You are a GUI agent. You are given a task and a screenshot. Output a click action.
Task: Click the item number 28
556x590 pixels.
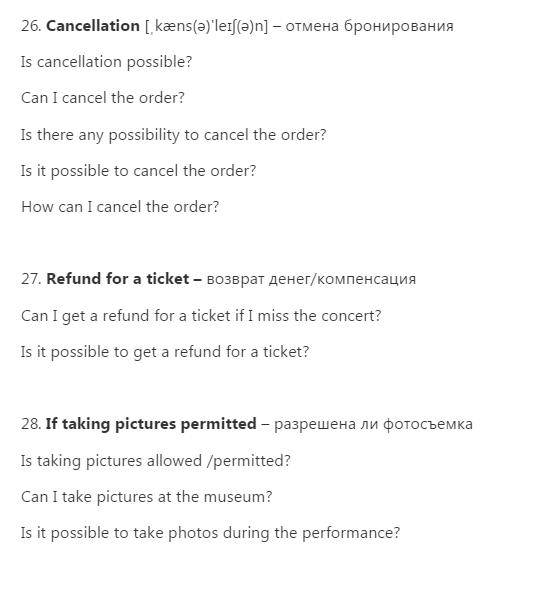31,424
